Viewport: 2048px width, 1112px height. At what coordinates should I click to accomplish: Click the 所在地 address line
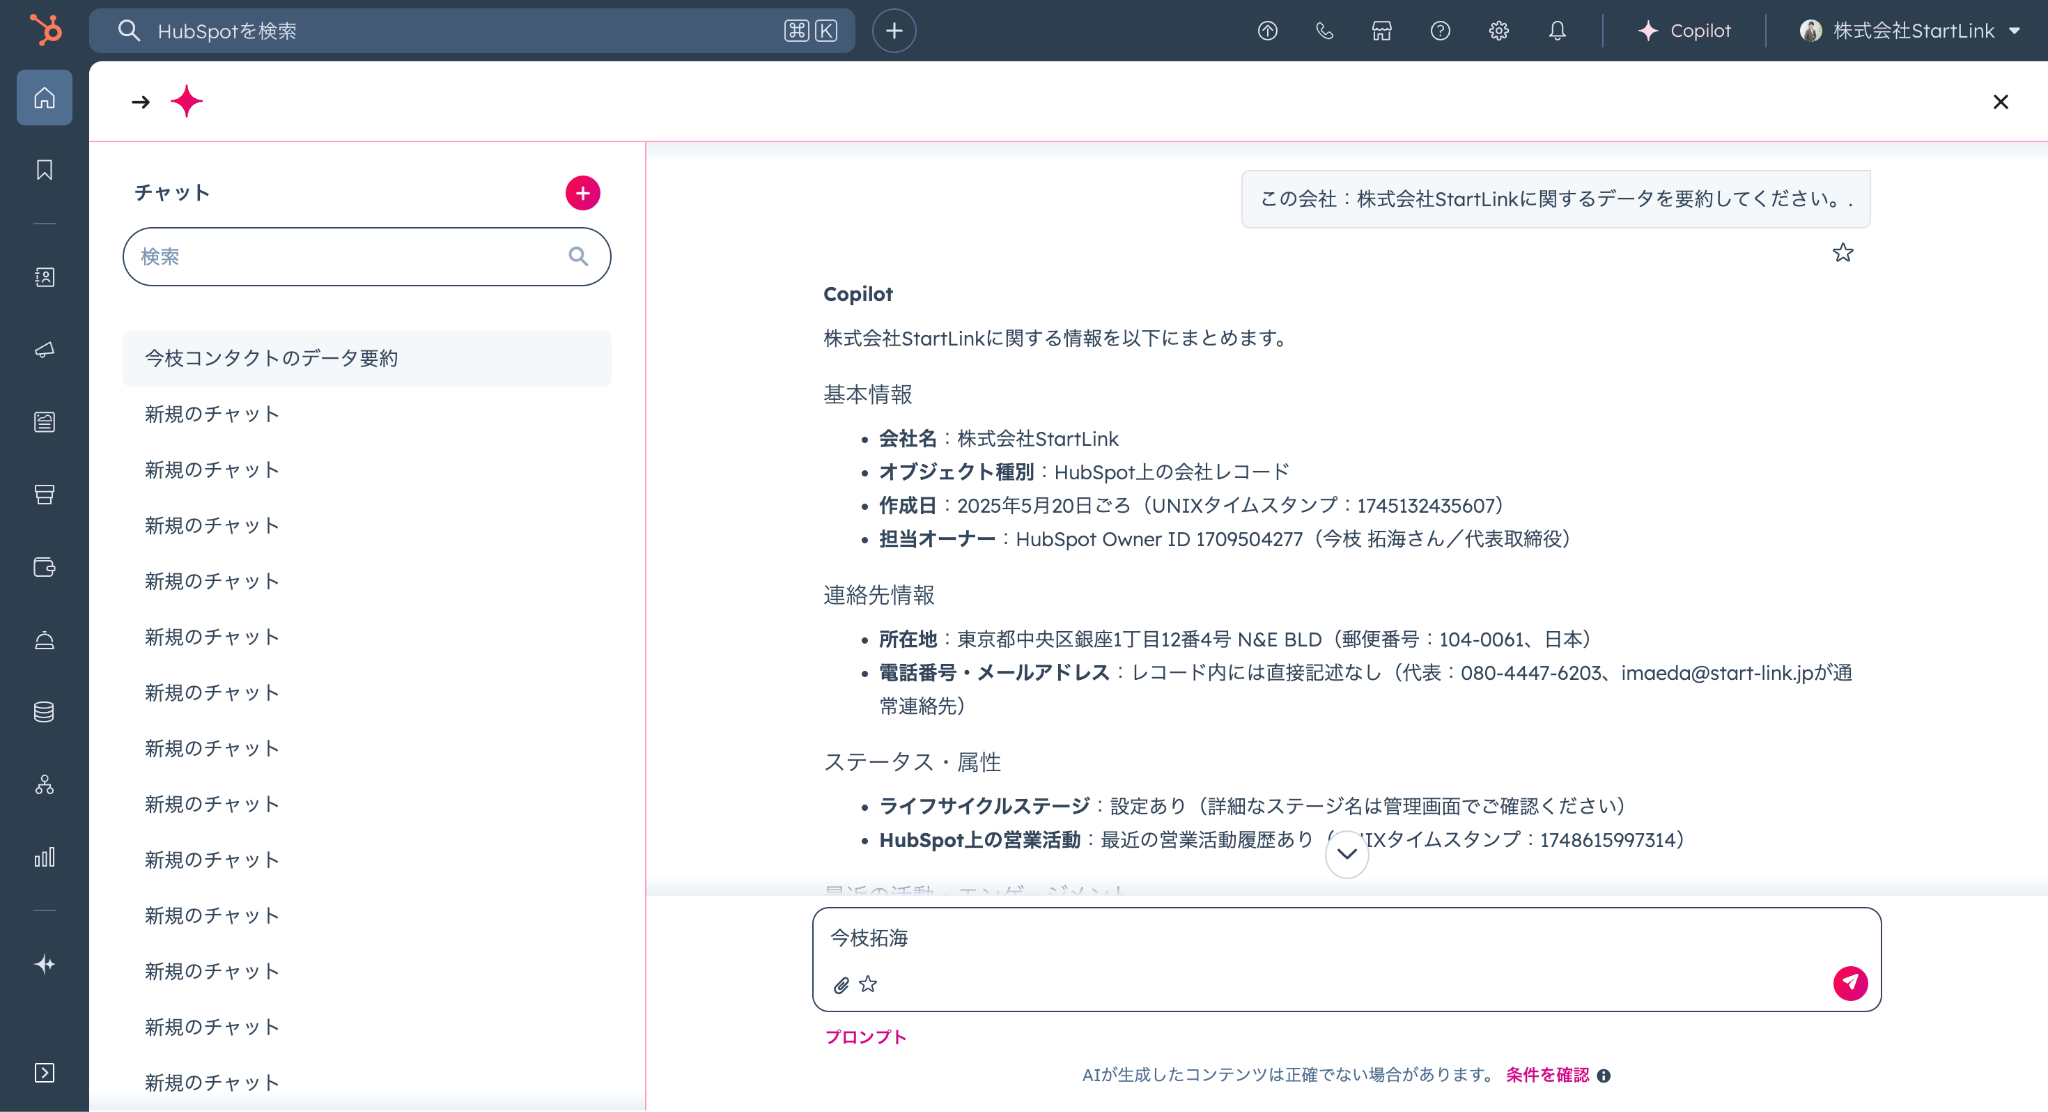1238,639
